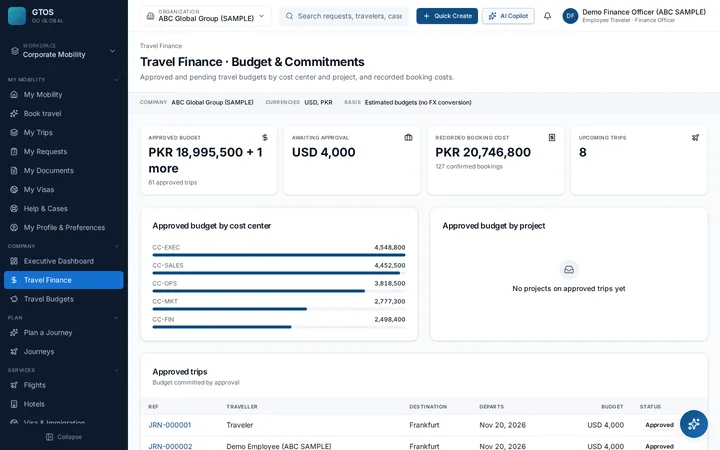Click the Demo Finance Officer profile name
Screen dimensions: 720x450
pos(644,12)
